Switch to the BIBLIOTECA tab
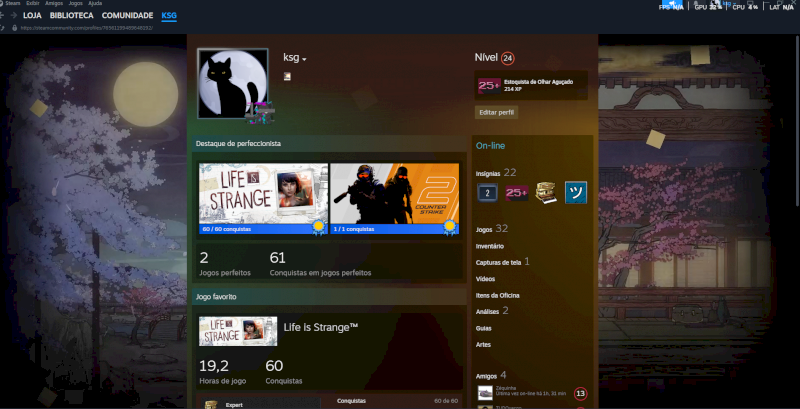The height and width of the screenshot is (409, 800). pos(71,16)
